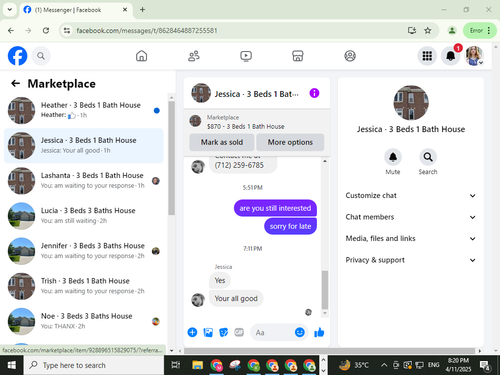
Task: Open site information icon in address bar
Action: [67, 31]
